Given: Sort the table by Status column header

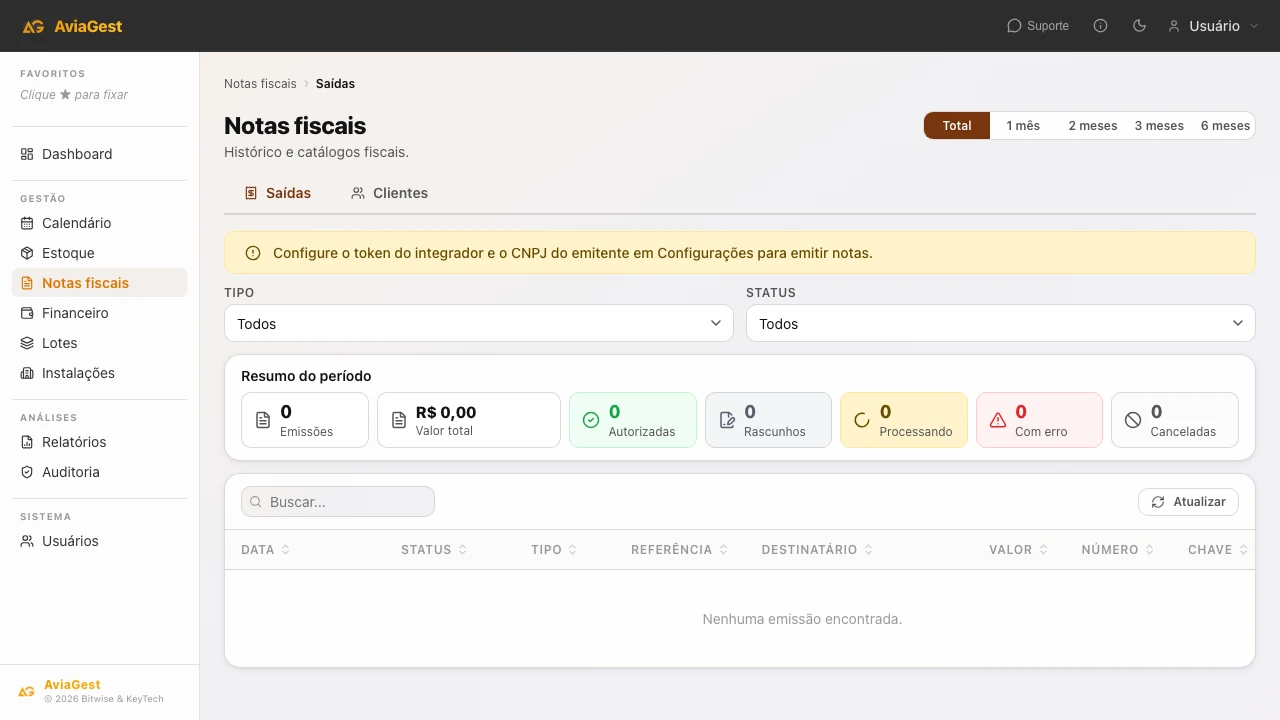Looking at the screenshot, I should [x=435, y=550].
